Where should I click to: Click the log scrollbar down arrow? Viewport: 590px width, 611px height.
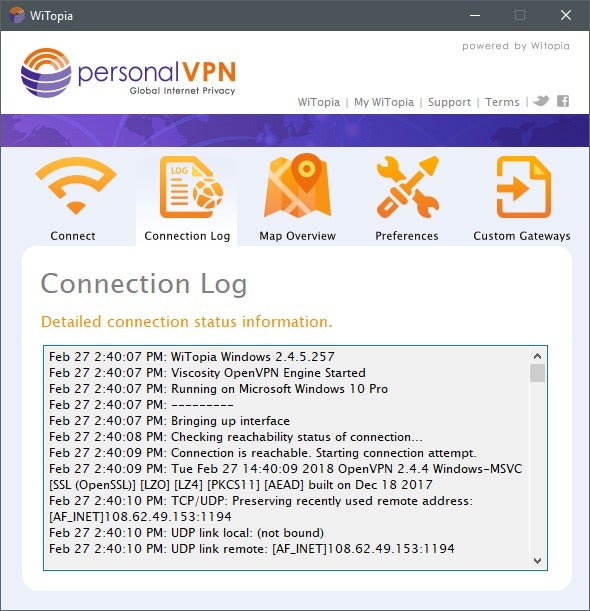537,560
